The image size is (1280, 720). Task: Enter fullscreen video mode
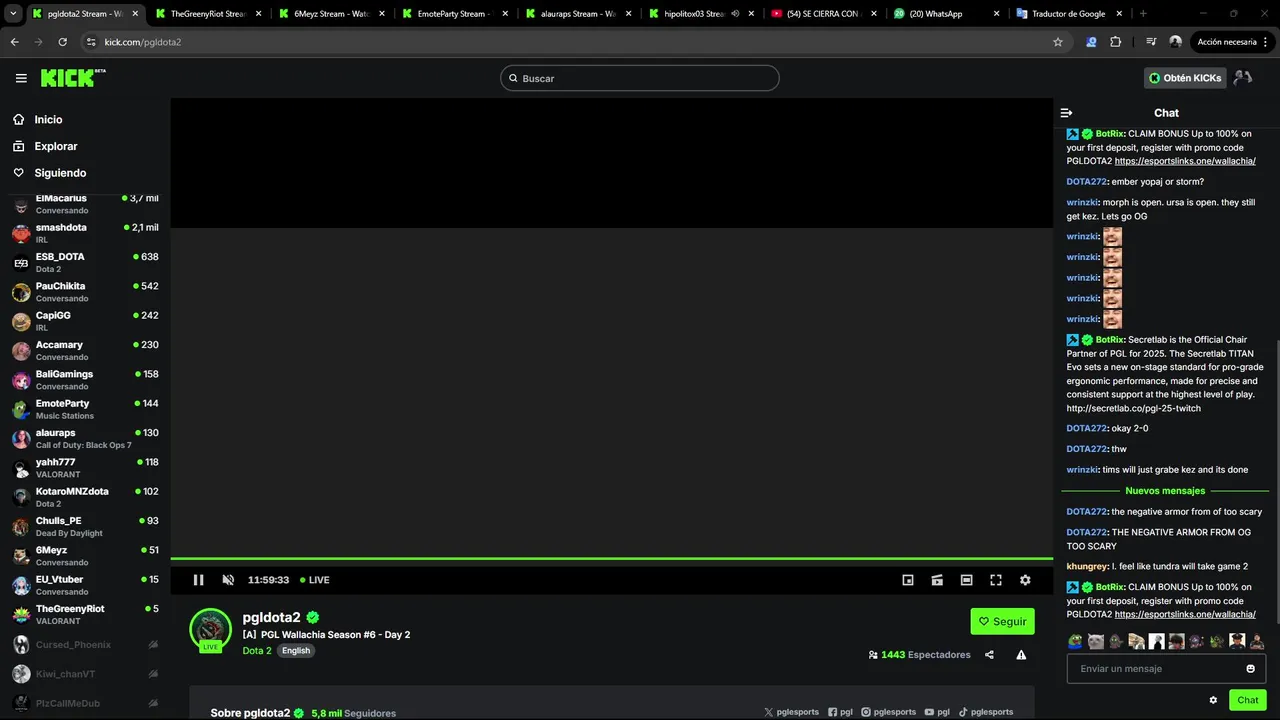[x=996, y=580]
